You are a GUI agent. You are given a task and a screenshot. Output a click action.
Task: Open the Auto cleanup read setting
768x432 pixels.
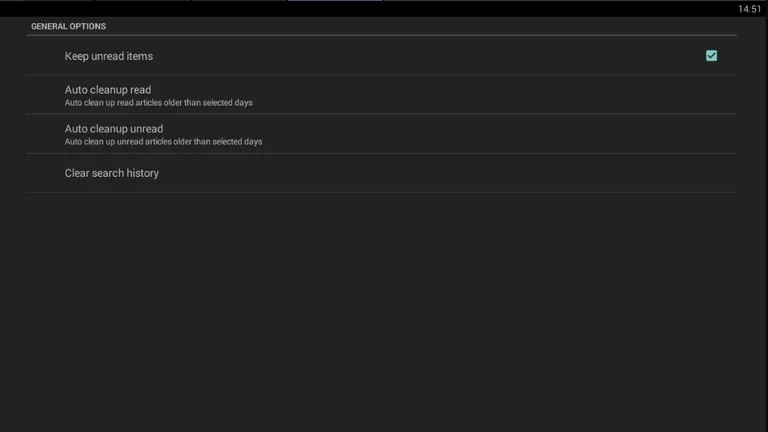click(x=108, y=90)
